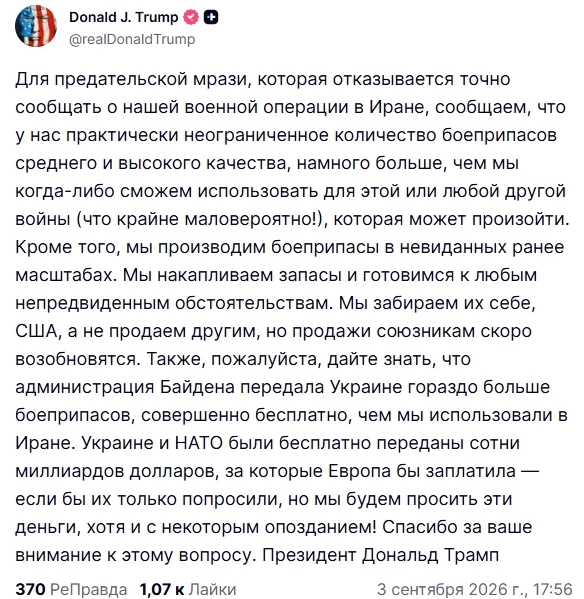This screenshot has height=599, width=584.
Task: Click the word 'США' in the post
Action: point(36,331)
